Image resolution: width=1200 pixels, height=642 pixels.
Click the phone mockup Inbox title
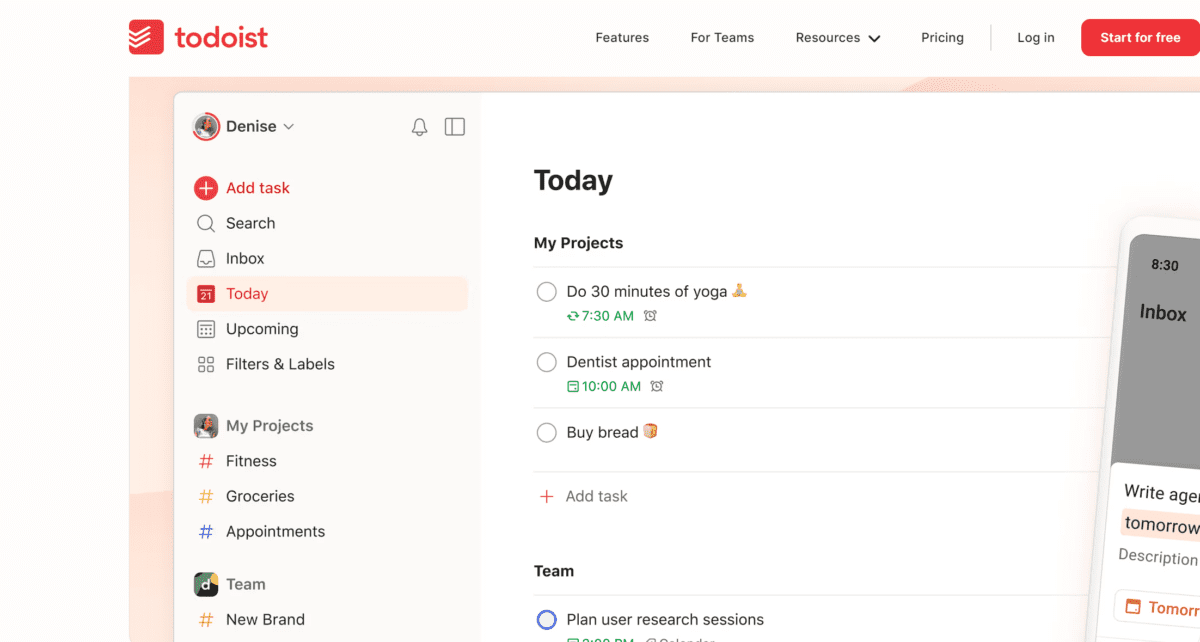(1163, 313)
